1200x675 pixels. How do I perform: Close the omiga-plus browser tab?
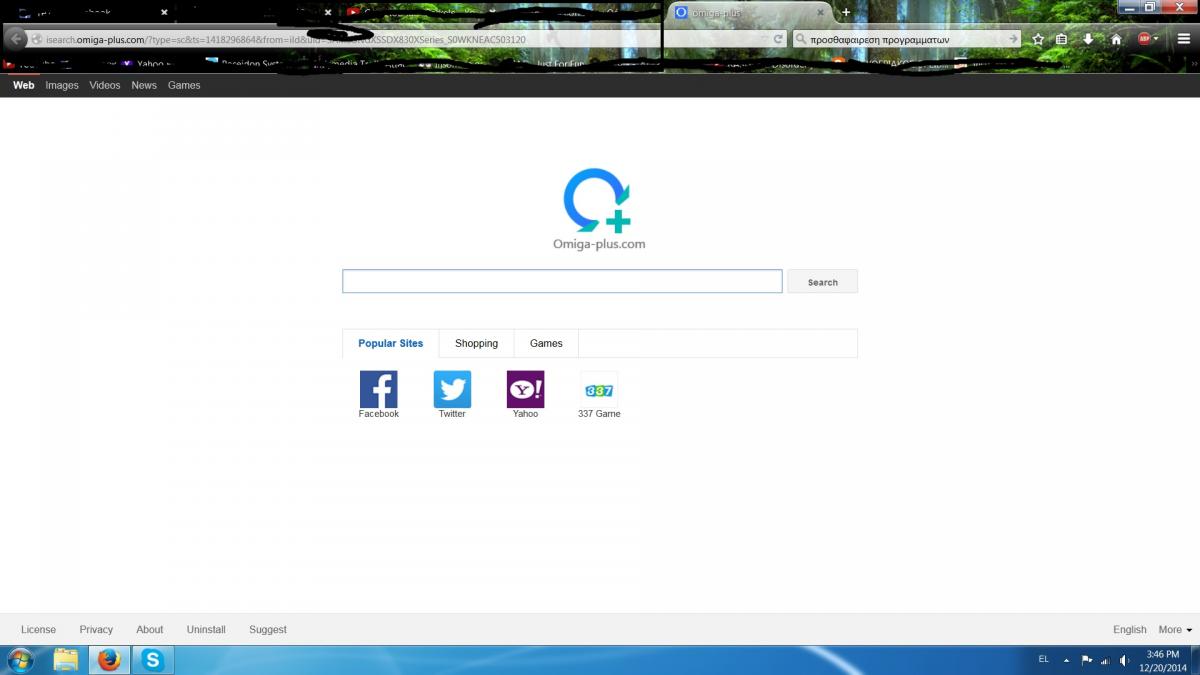click(821, 13)
